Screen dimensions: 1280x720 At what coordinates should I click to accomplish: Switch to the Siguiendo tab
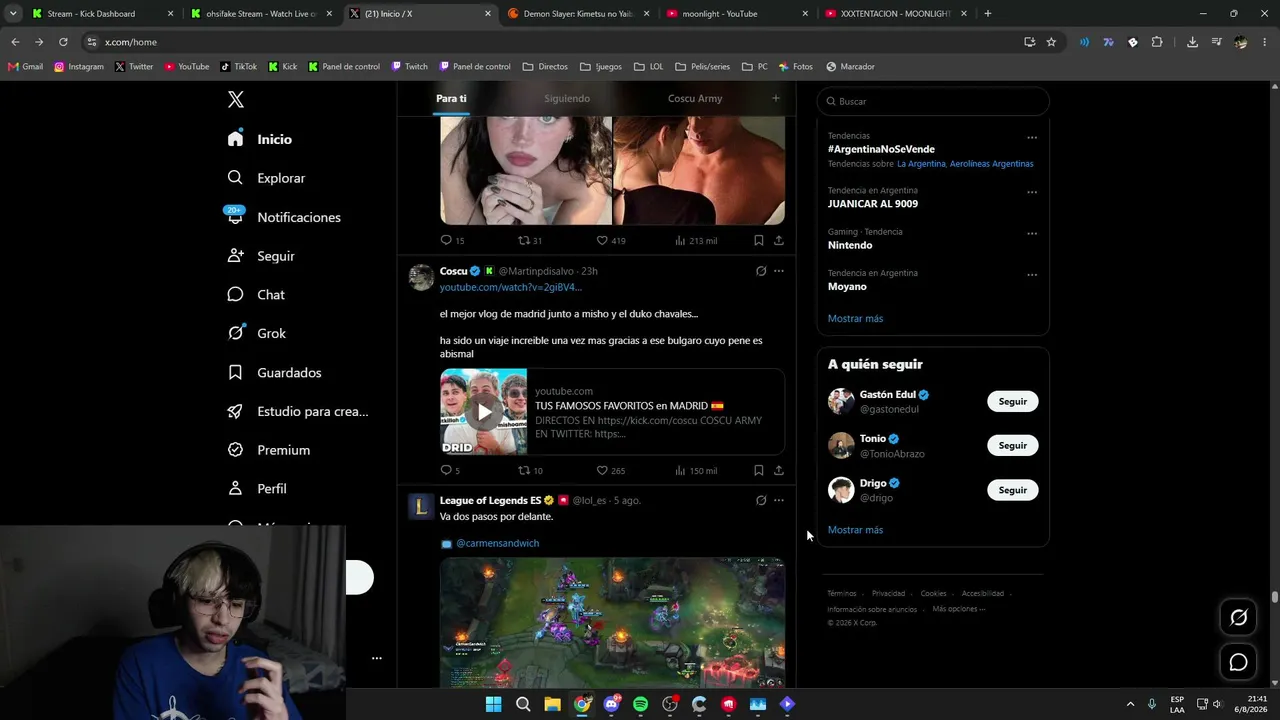tap(567, 98)
